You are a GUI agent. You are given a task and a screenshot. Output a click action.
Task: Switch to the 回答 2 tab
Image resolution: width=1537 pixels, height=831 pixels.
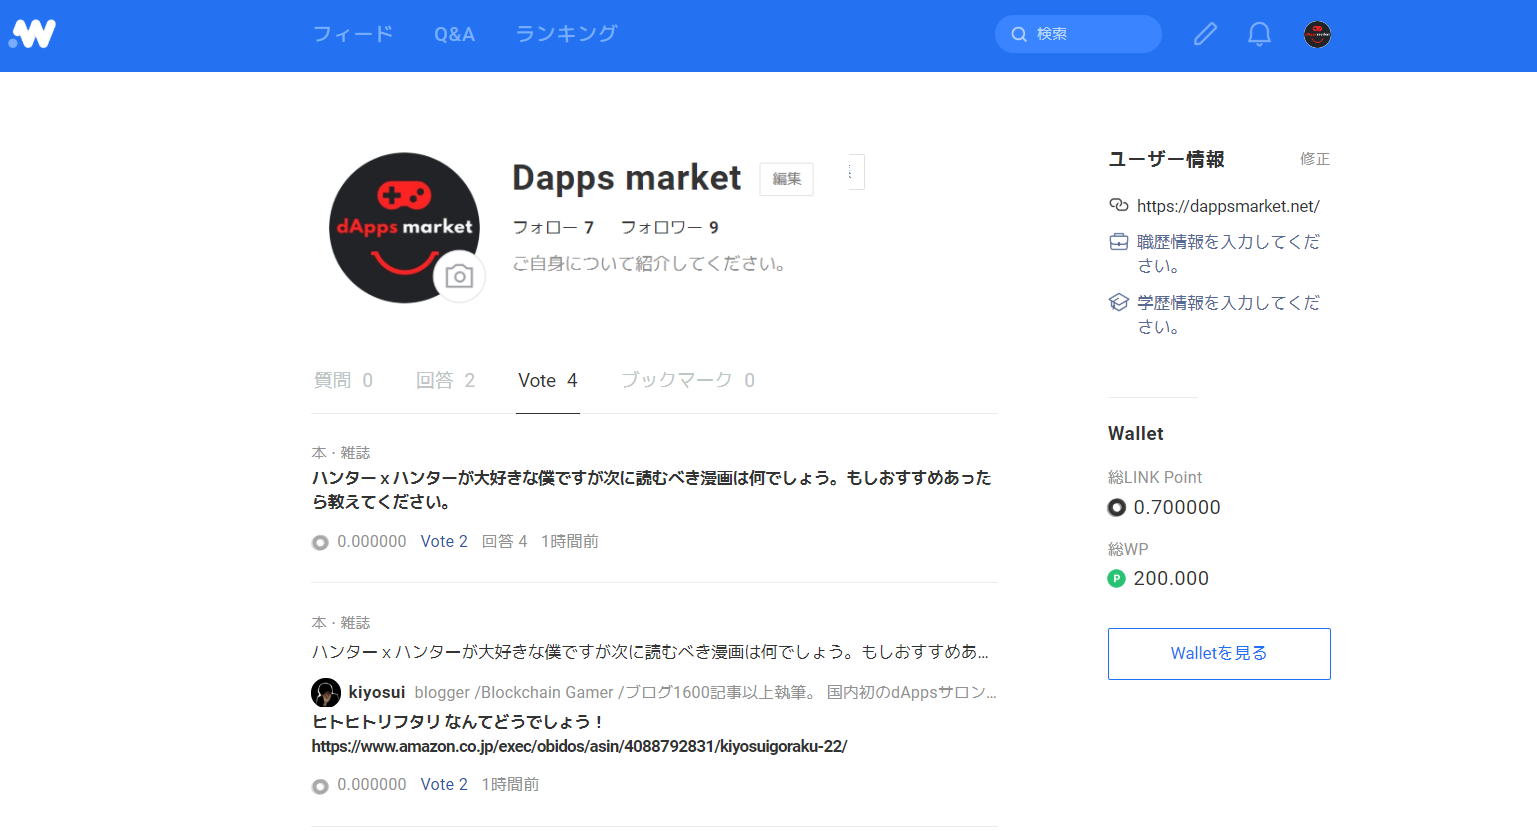[x=445, y=380]
